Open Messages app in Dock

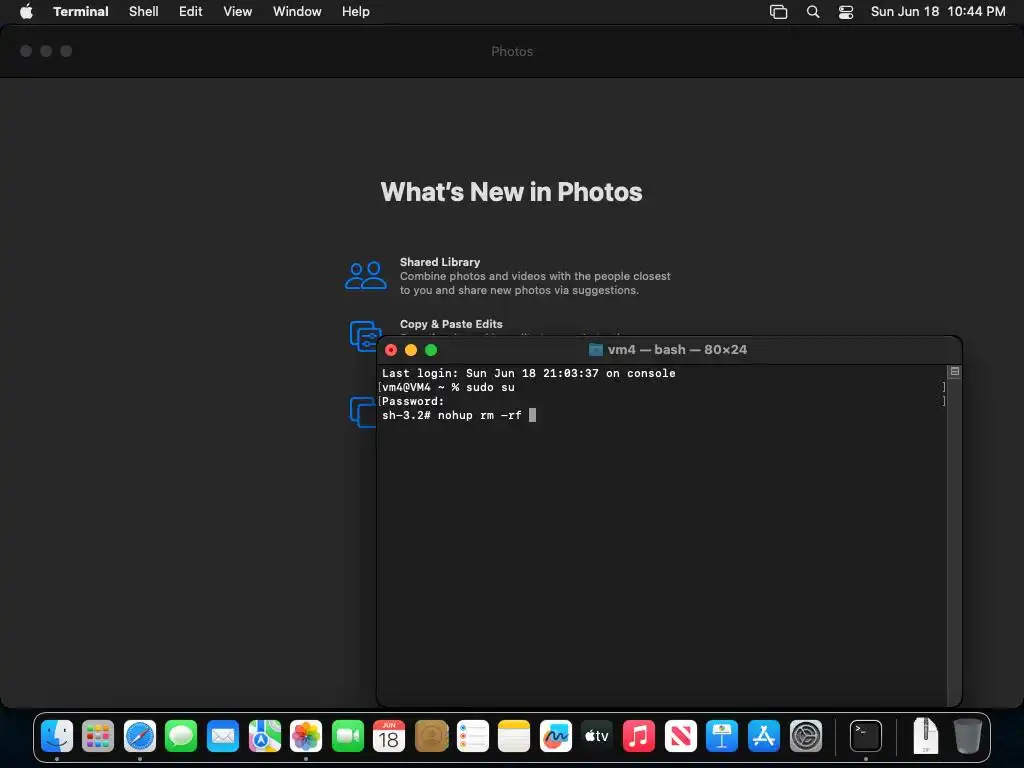coord(181,736)
